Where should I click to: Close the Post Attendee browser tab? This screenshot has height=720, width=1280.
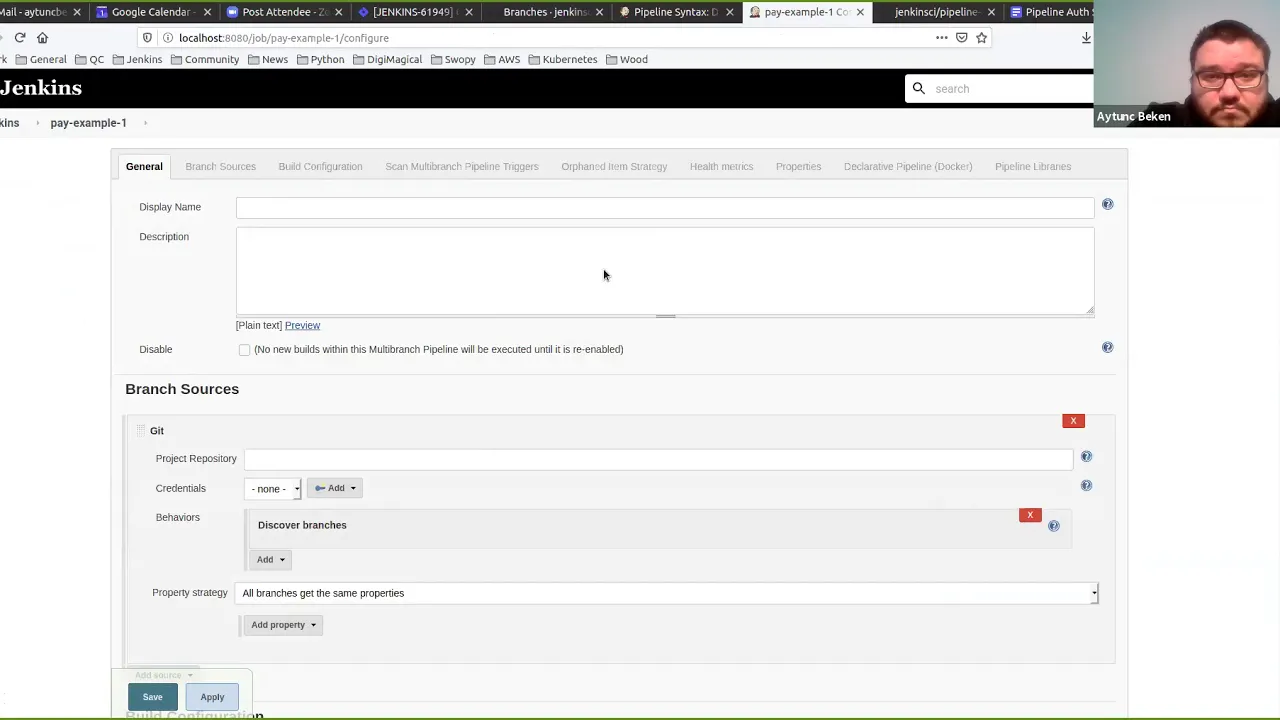[x=338, y=12]
